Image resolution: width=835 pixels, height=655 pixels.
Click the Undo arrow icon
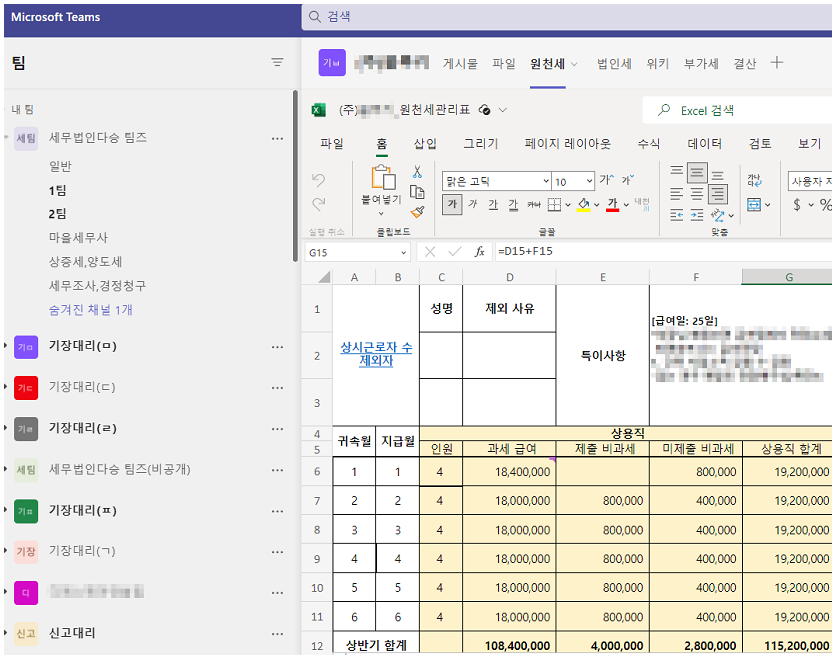pyautogui.click(x=318, y=180)
